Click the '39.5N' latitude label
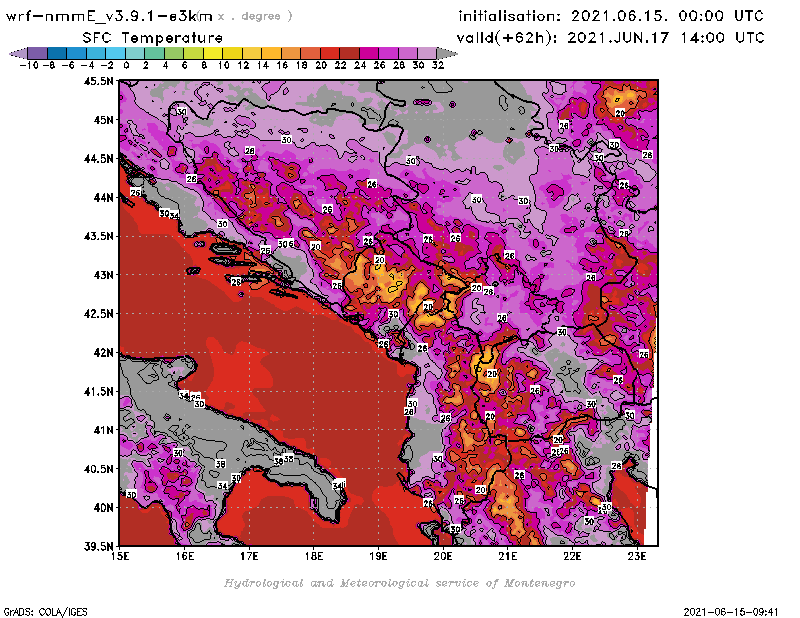Image resolution: width=800 pixels, height=618 pixels. 99,547
